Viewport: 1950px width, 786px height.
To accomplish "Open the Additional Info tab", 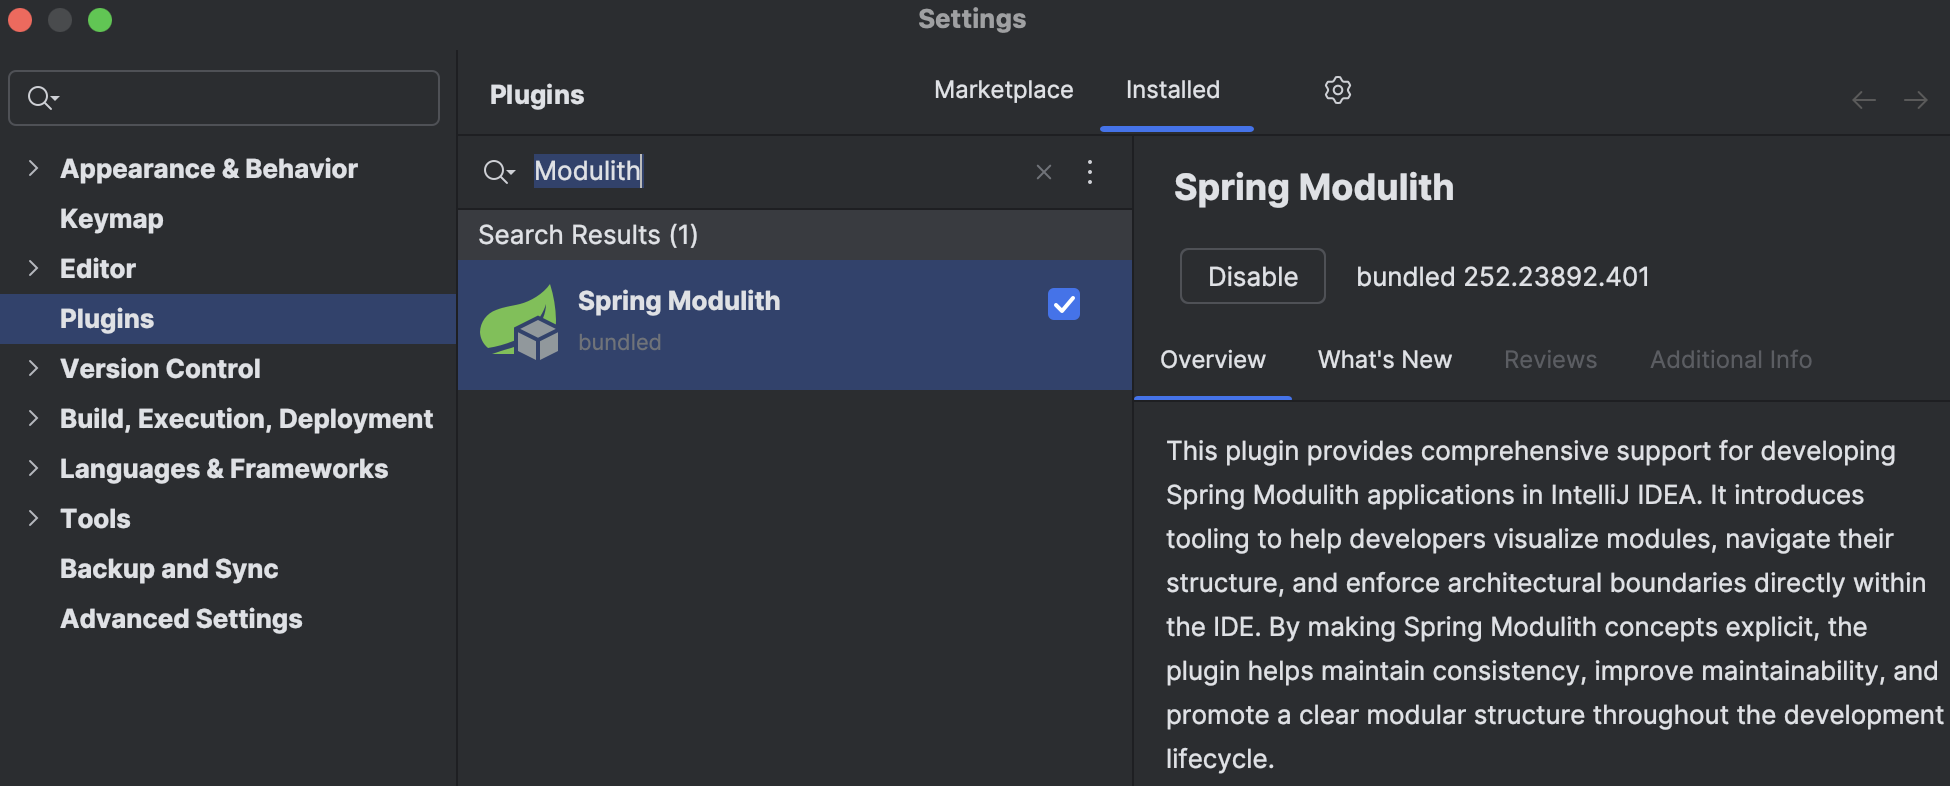I will point(1731,360).
